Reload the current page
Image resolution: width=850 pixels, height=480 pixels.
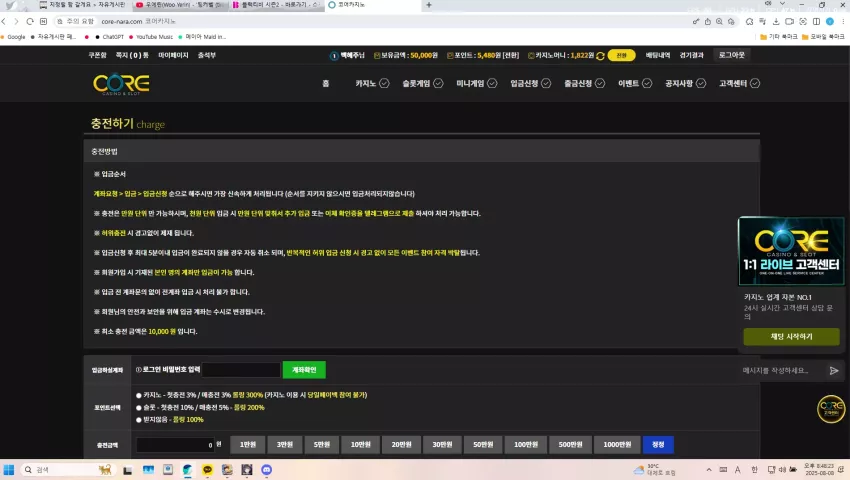coord(30,21)
